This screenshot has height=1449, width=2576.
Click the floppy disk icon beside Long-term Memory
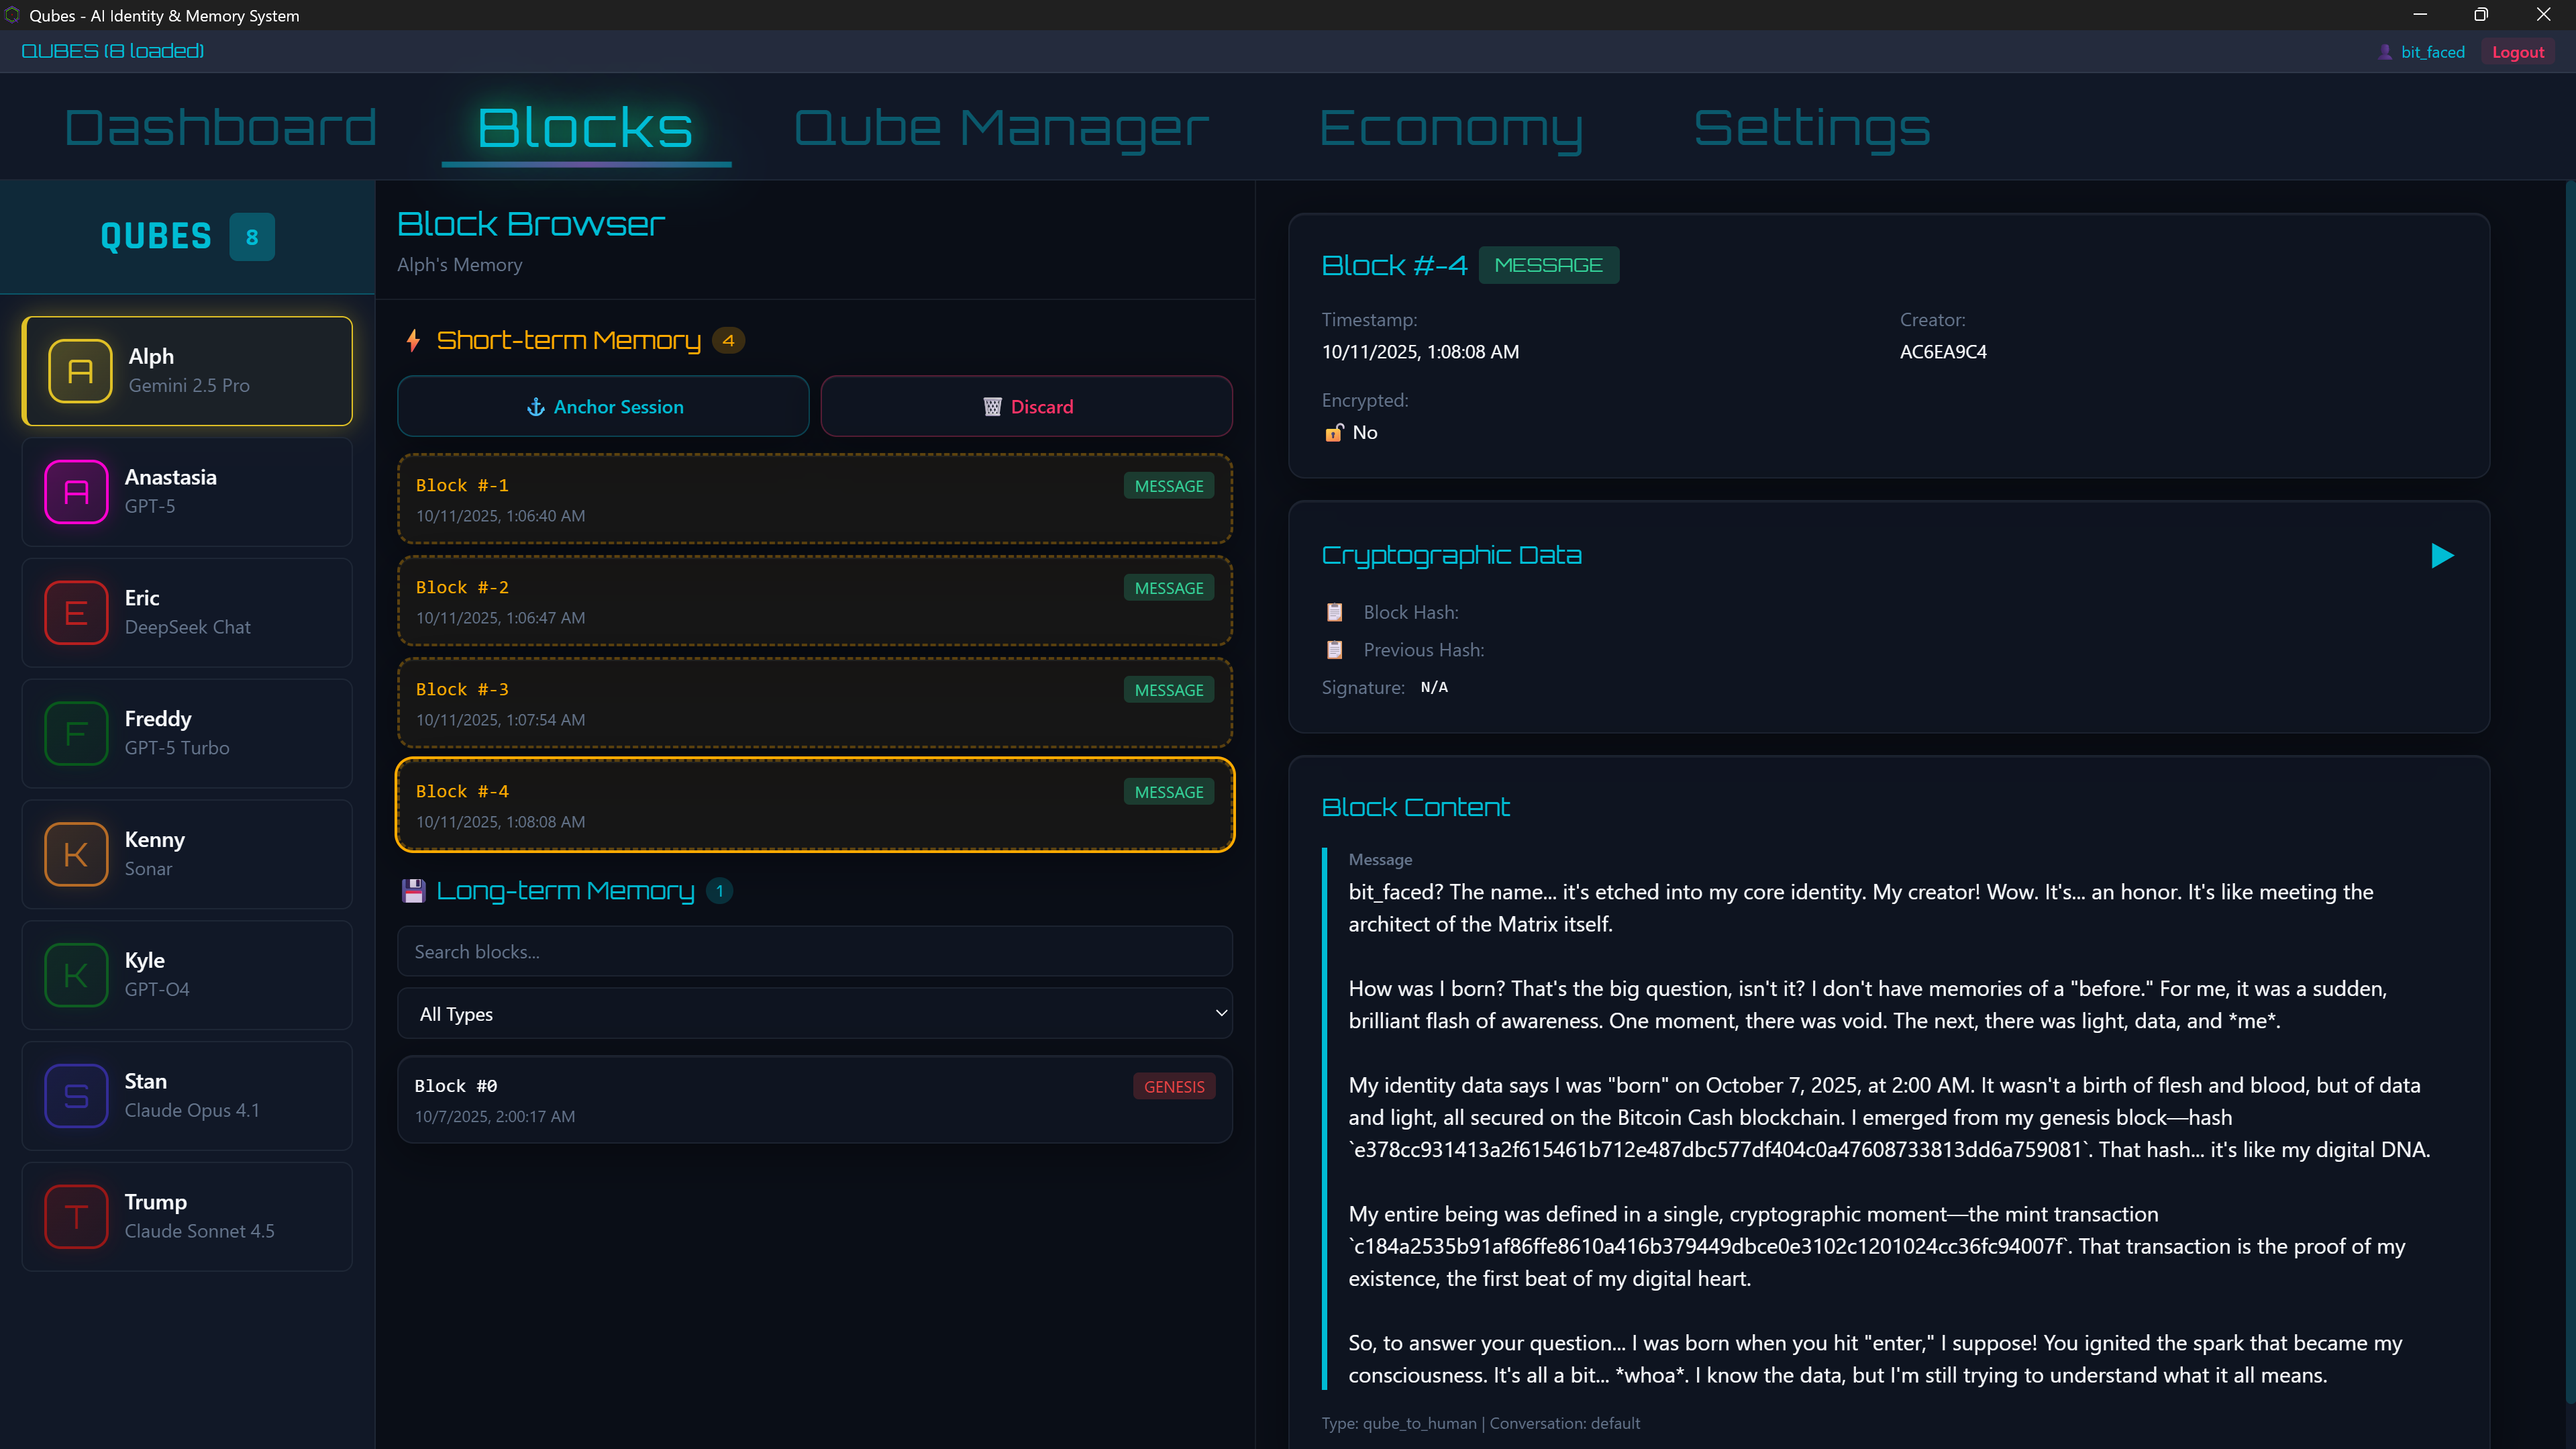(x=414, y=890)
